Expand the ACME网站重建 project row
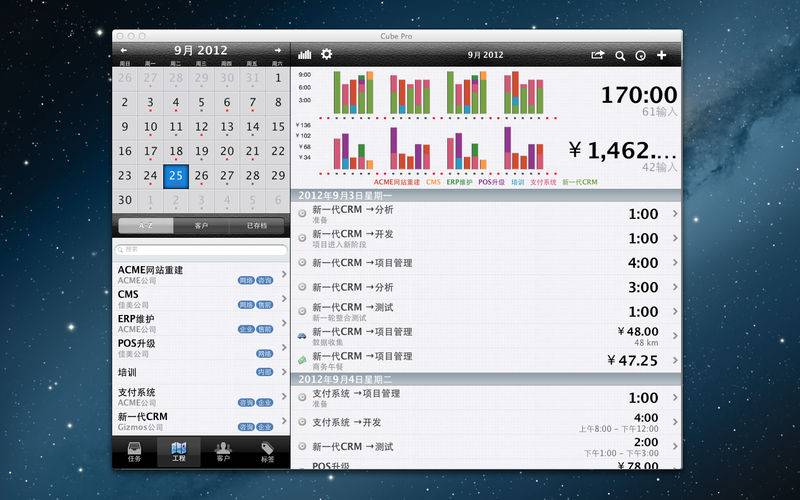Viewport: 800px width, 500px height. coord(284,275)
